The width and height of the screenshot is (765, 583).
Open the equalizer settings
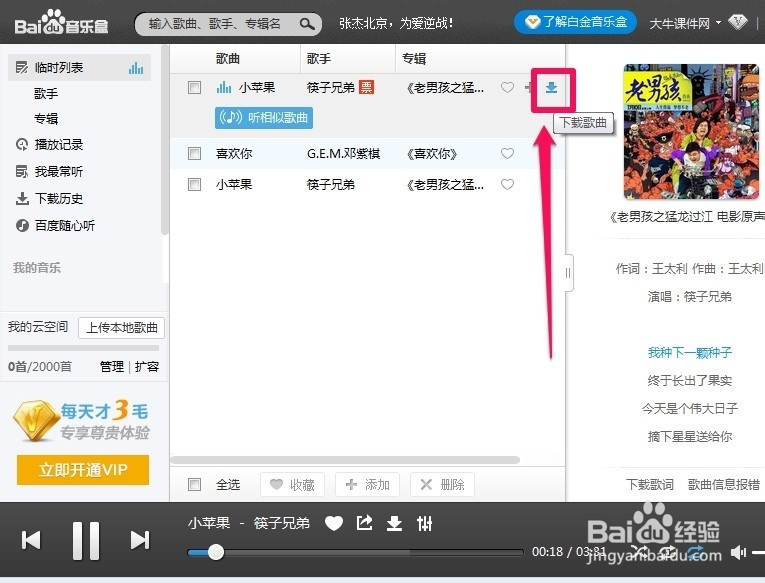(424, 523)
